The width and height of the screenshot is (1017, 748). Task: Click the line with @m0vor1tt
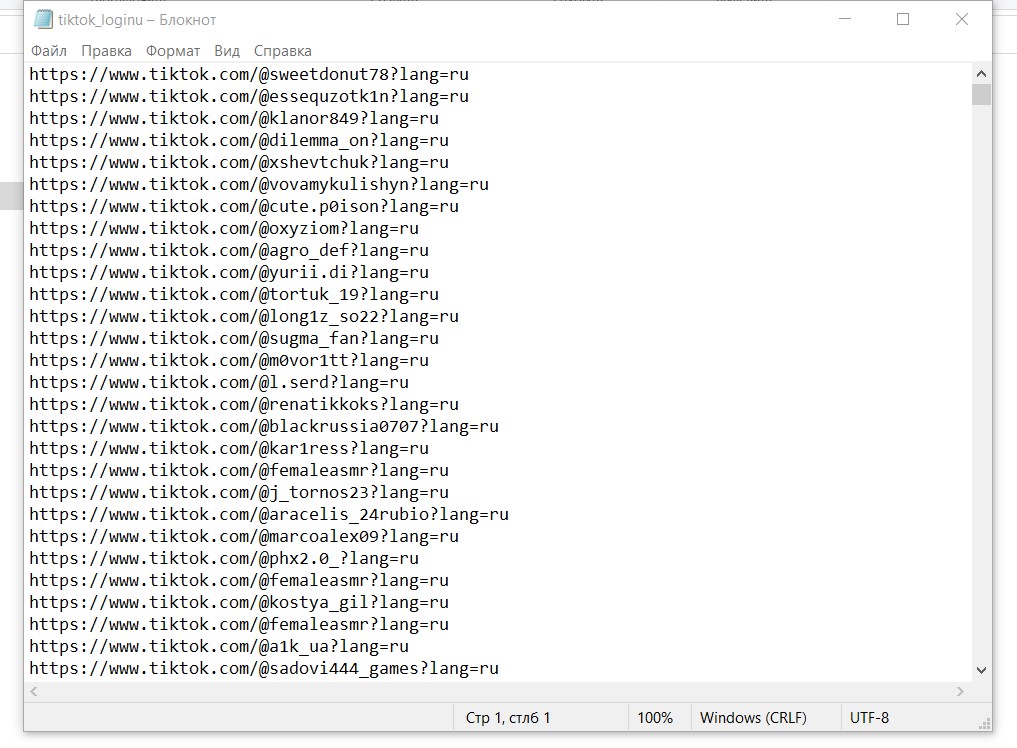pyautogui.click(x=229, y=361)
